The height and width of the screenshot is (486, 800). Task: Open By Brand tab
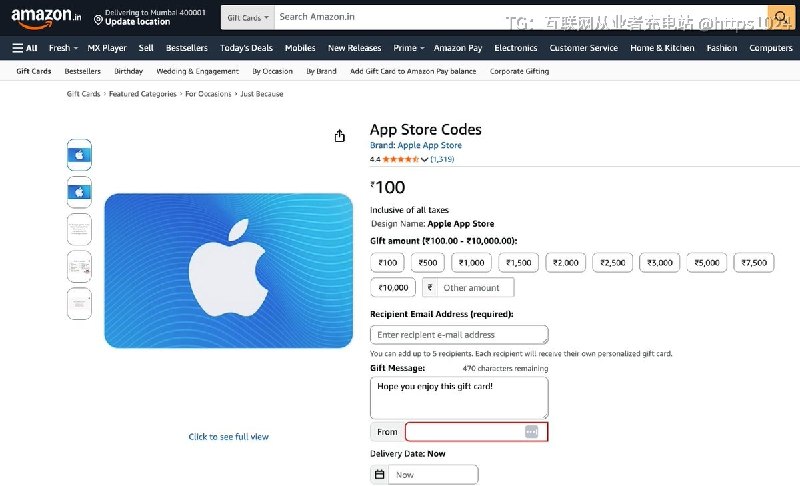coord(321,71)
